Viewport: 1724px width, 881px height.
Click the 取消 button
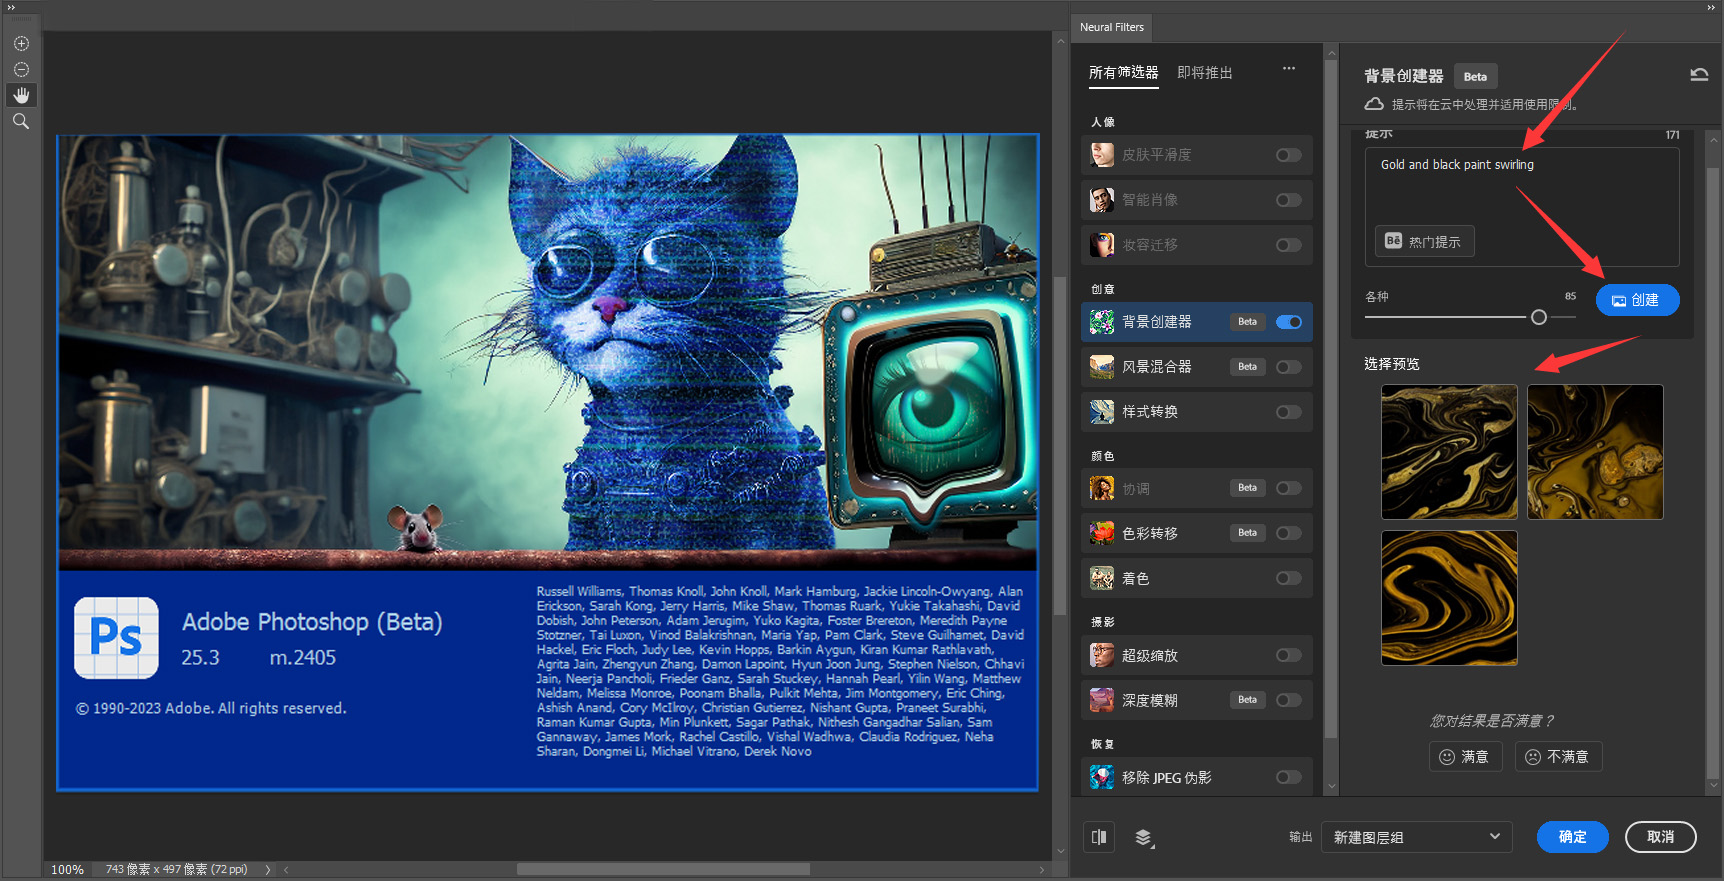1660,837
